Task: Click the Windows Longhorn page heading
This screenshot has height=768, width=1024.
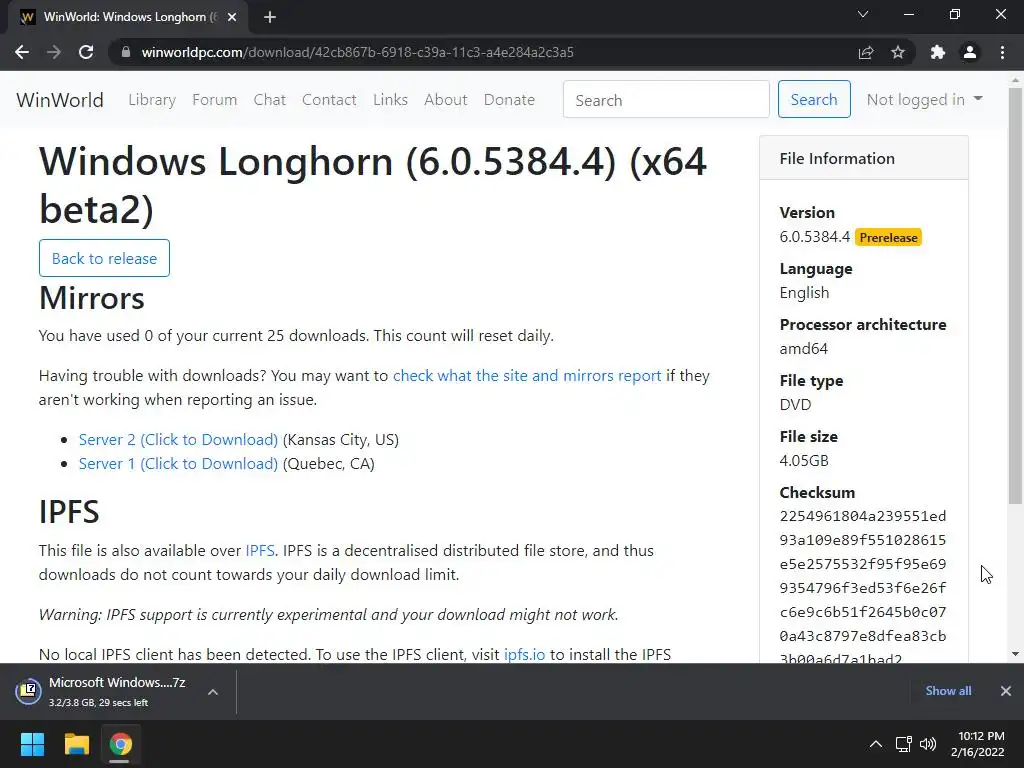Action: (373, 185)
